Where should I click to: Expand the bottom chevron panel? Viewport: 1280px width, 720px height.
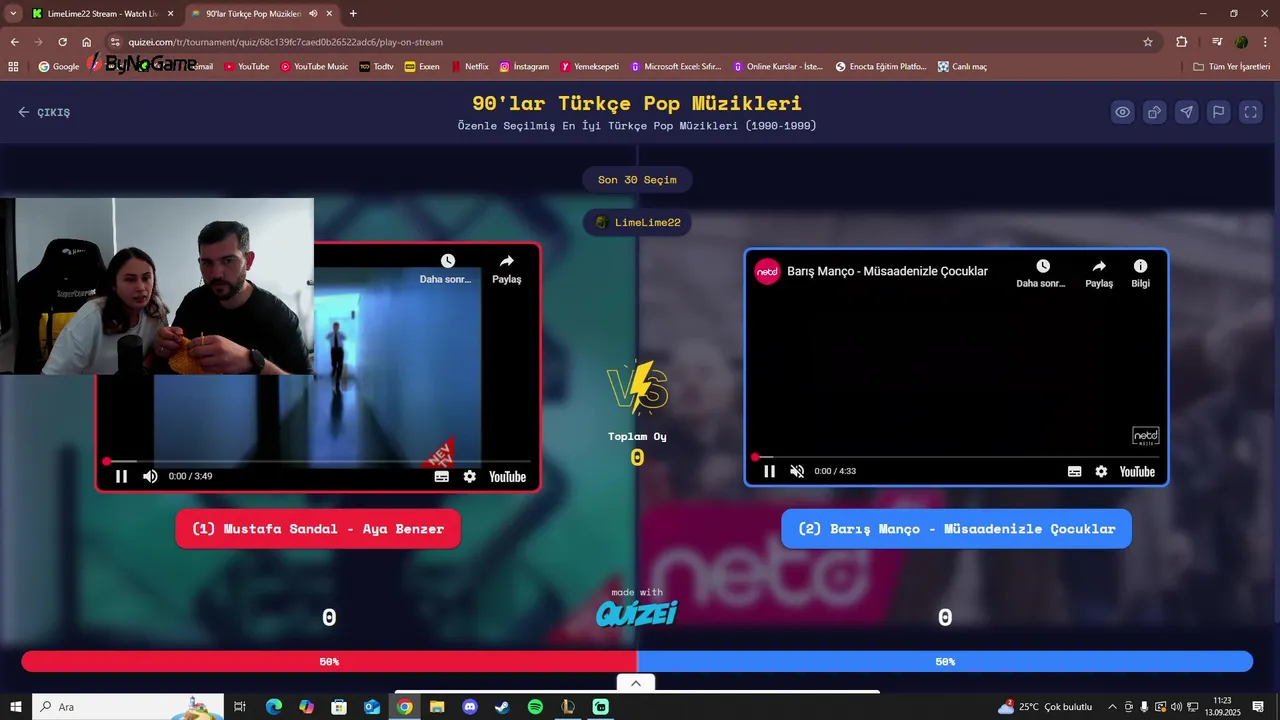point(636,683)
